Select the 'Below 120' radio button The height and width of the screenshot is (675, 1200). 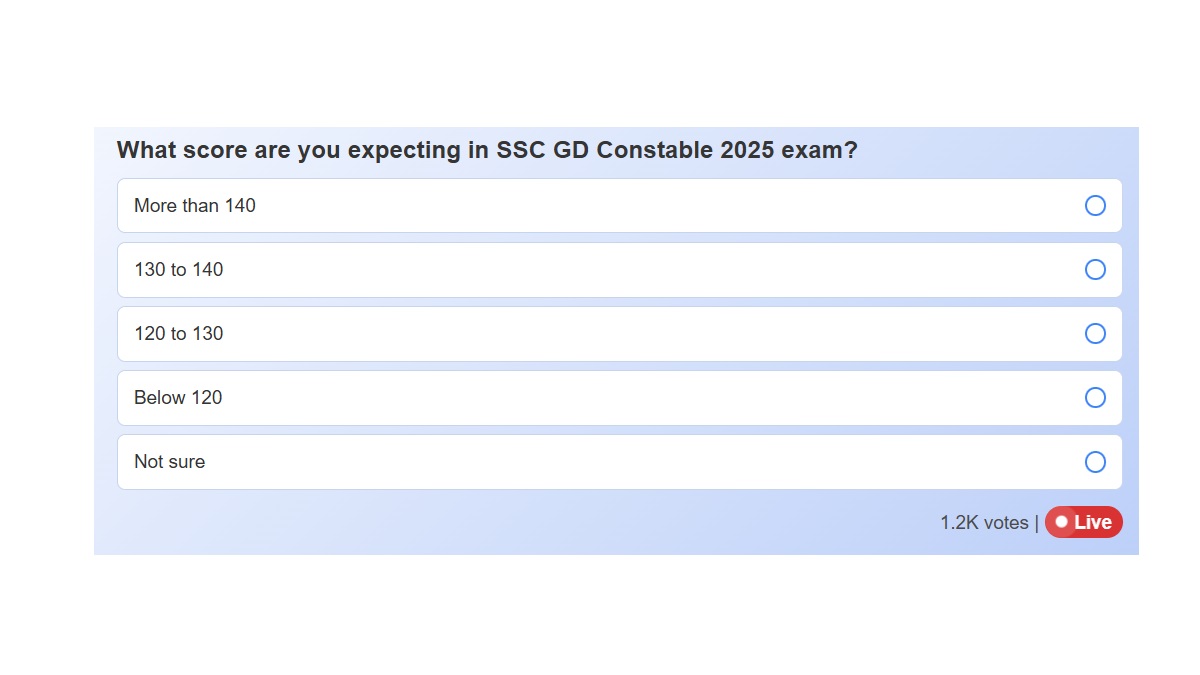(x=1095, y=398)
